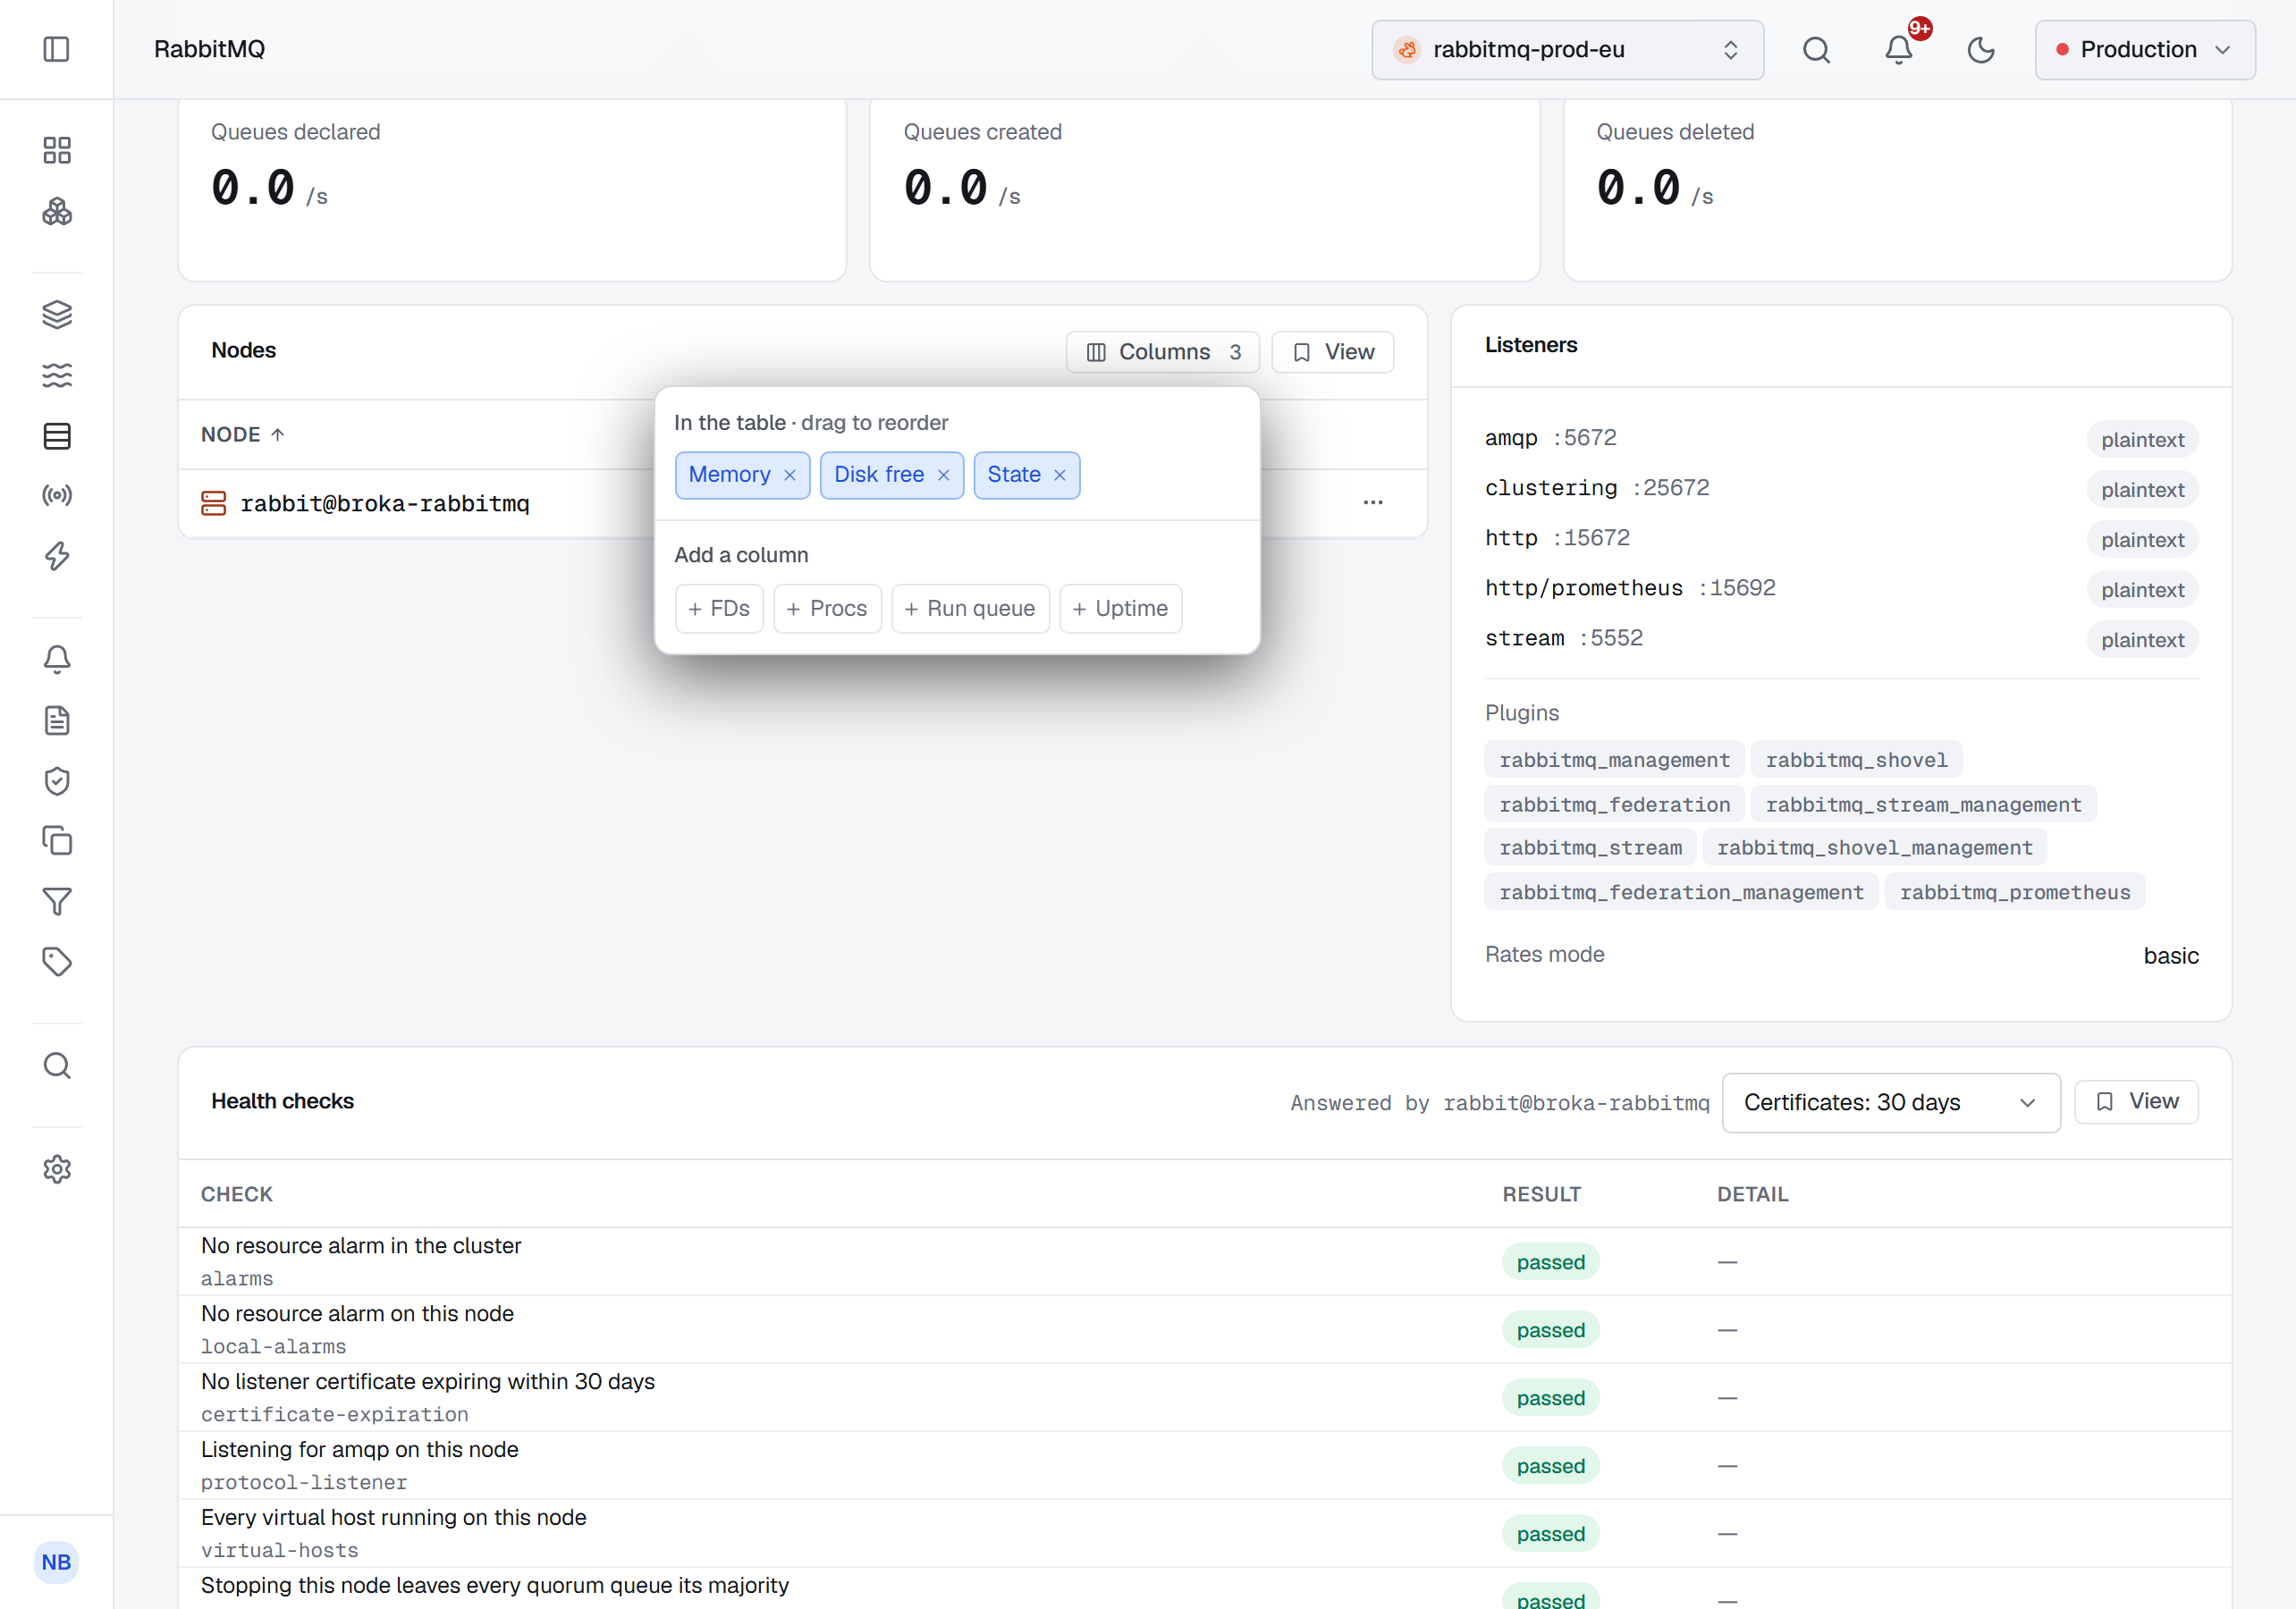Viewport: 2296px width, 1609px height.
Task: Click the rabbitmq_prometheus plugin tag
Action: coord(2014,892)
